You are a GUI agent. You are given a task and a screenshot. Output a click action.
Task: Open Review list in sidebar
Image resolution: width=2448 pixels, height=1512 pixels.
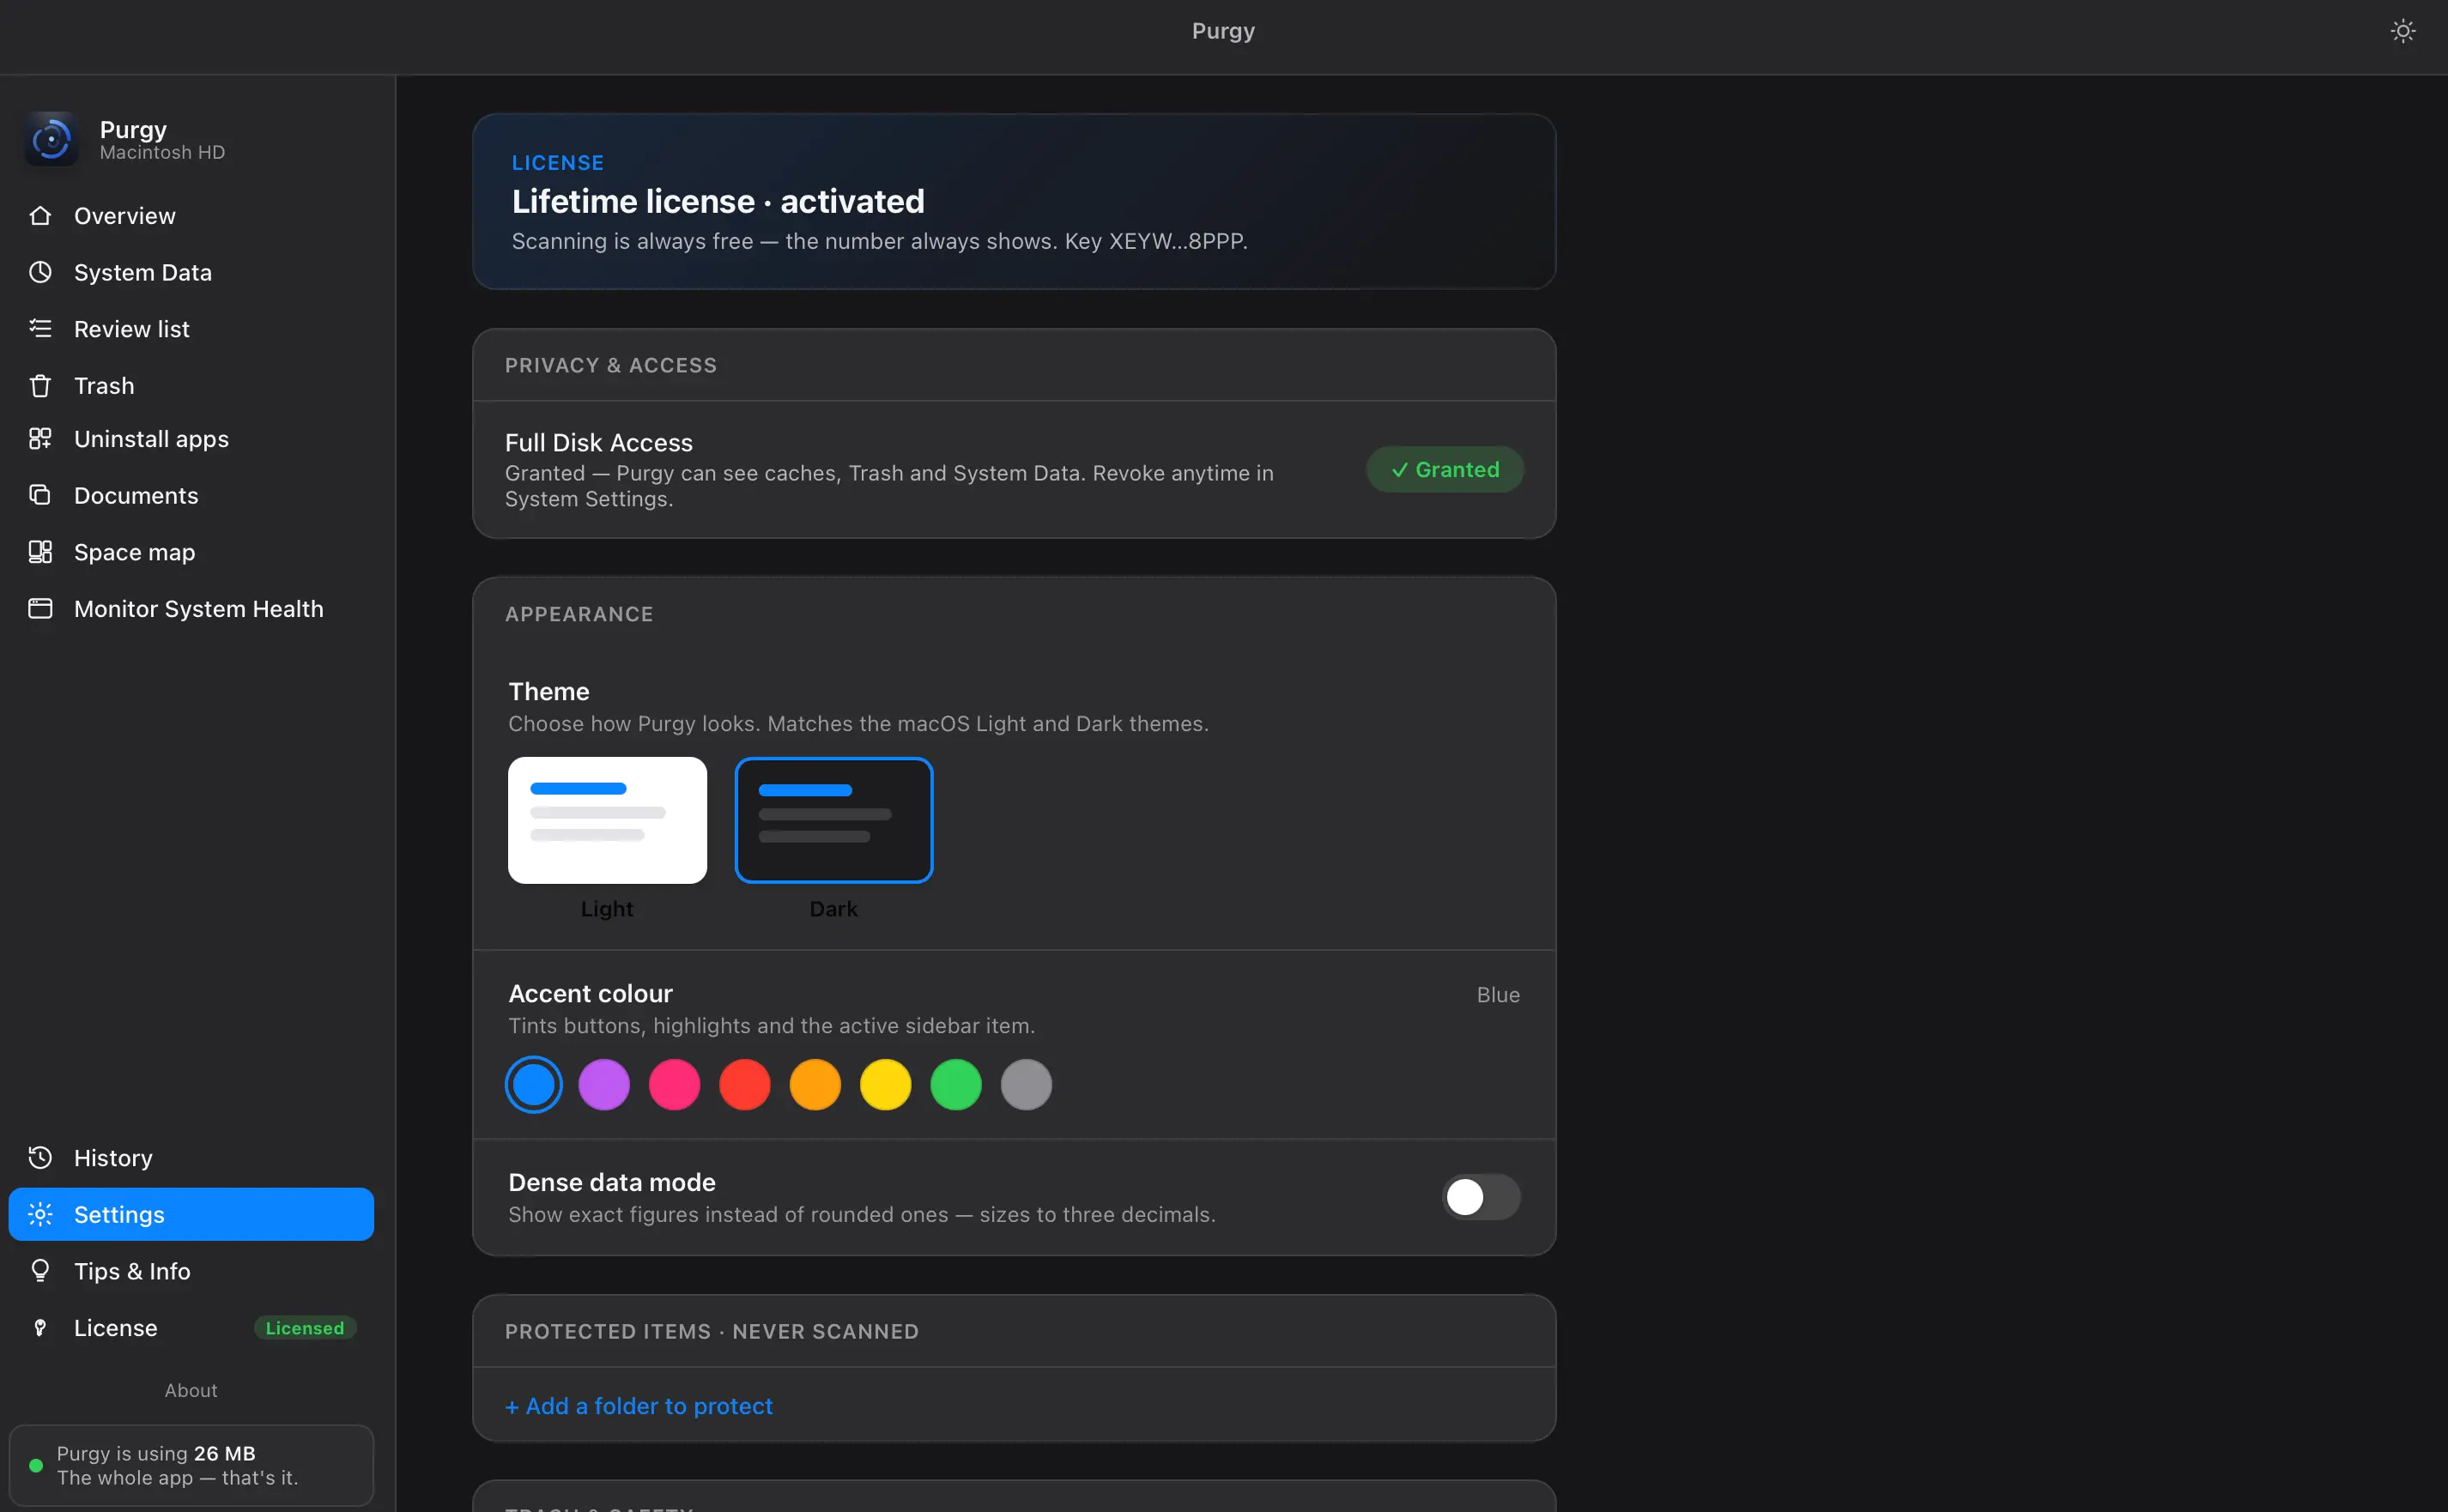[191, 329]
